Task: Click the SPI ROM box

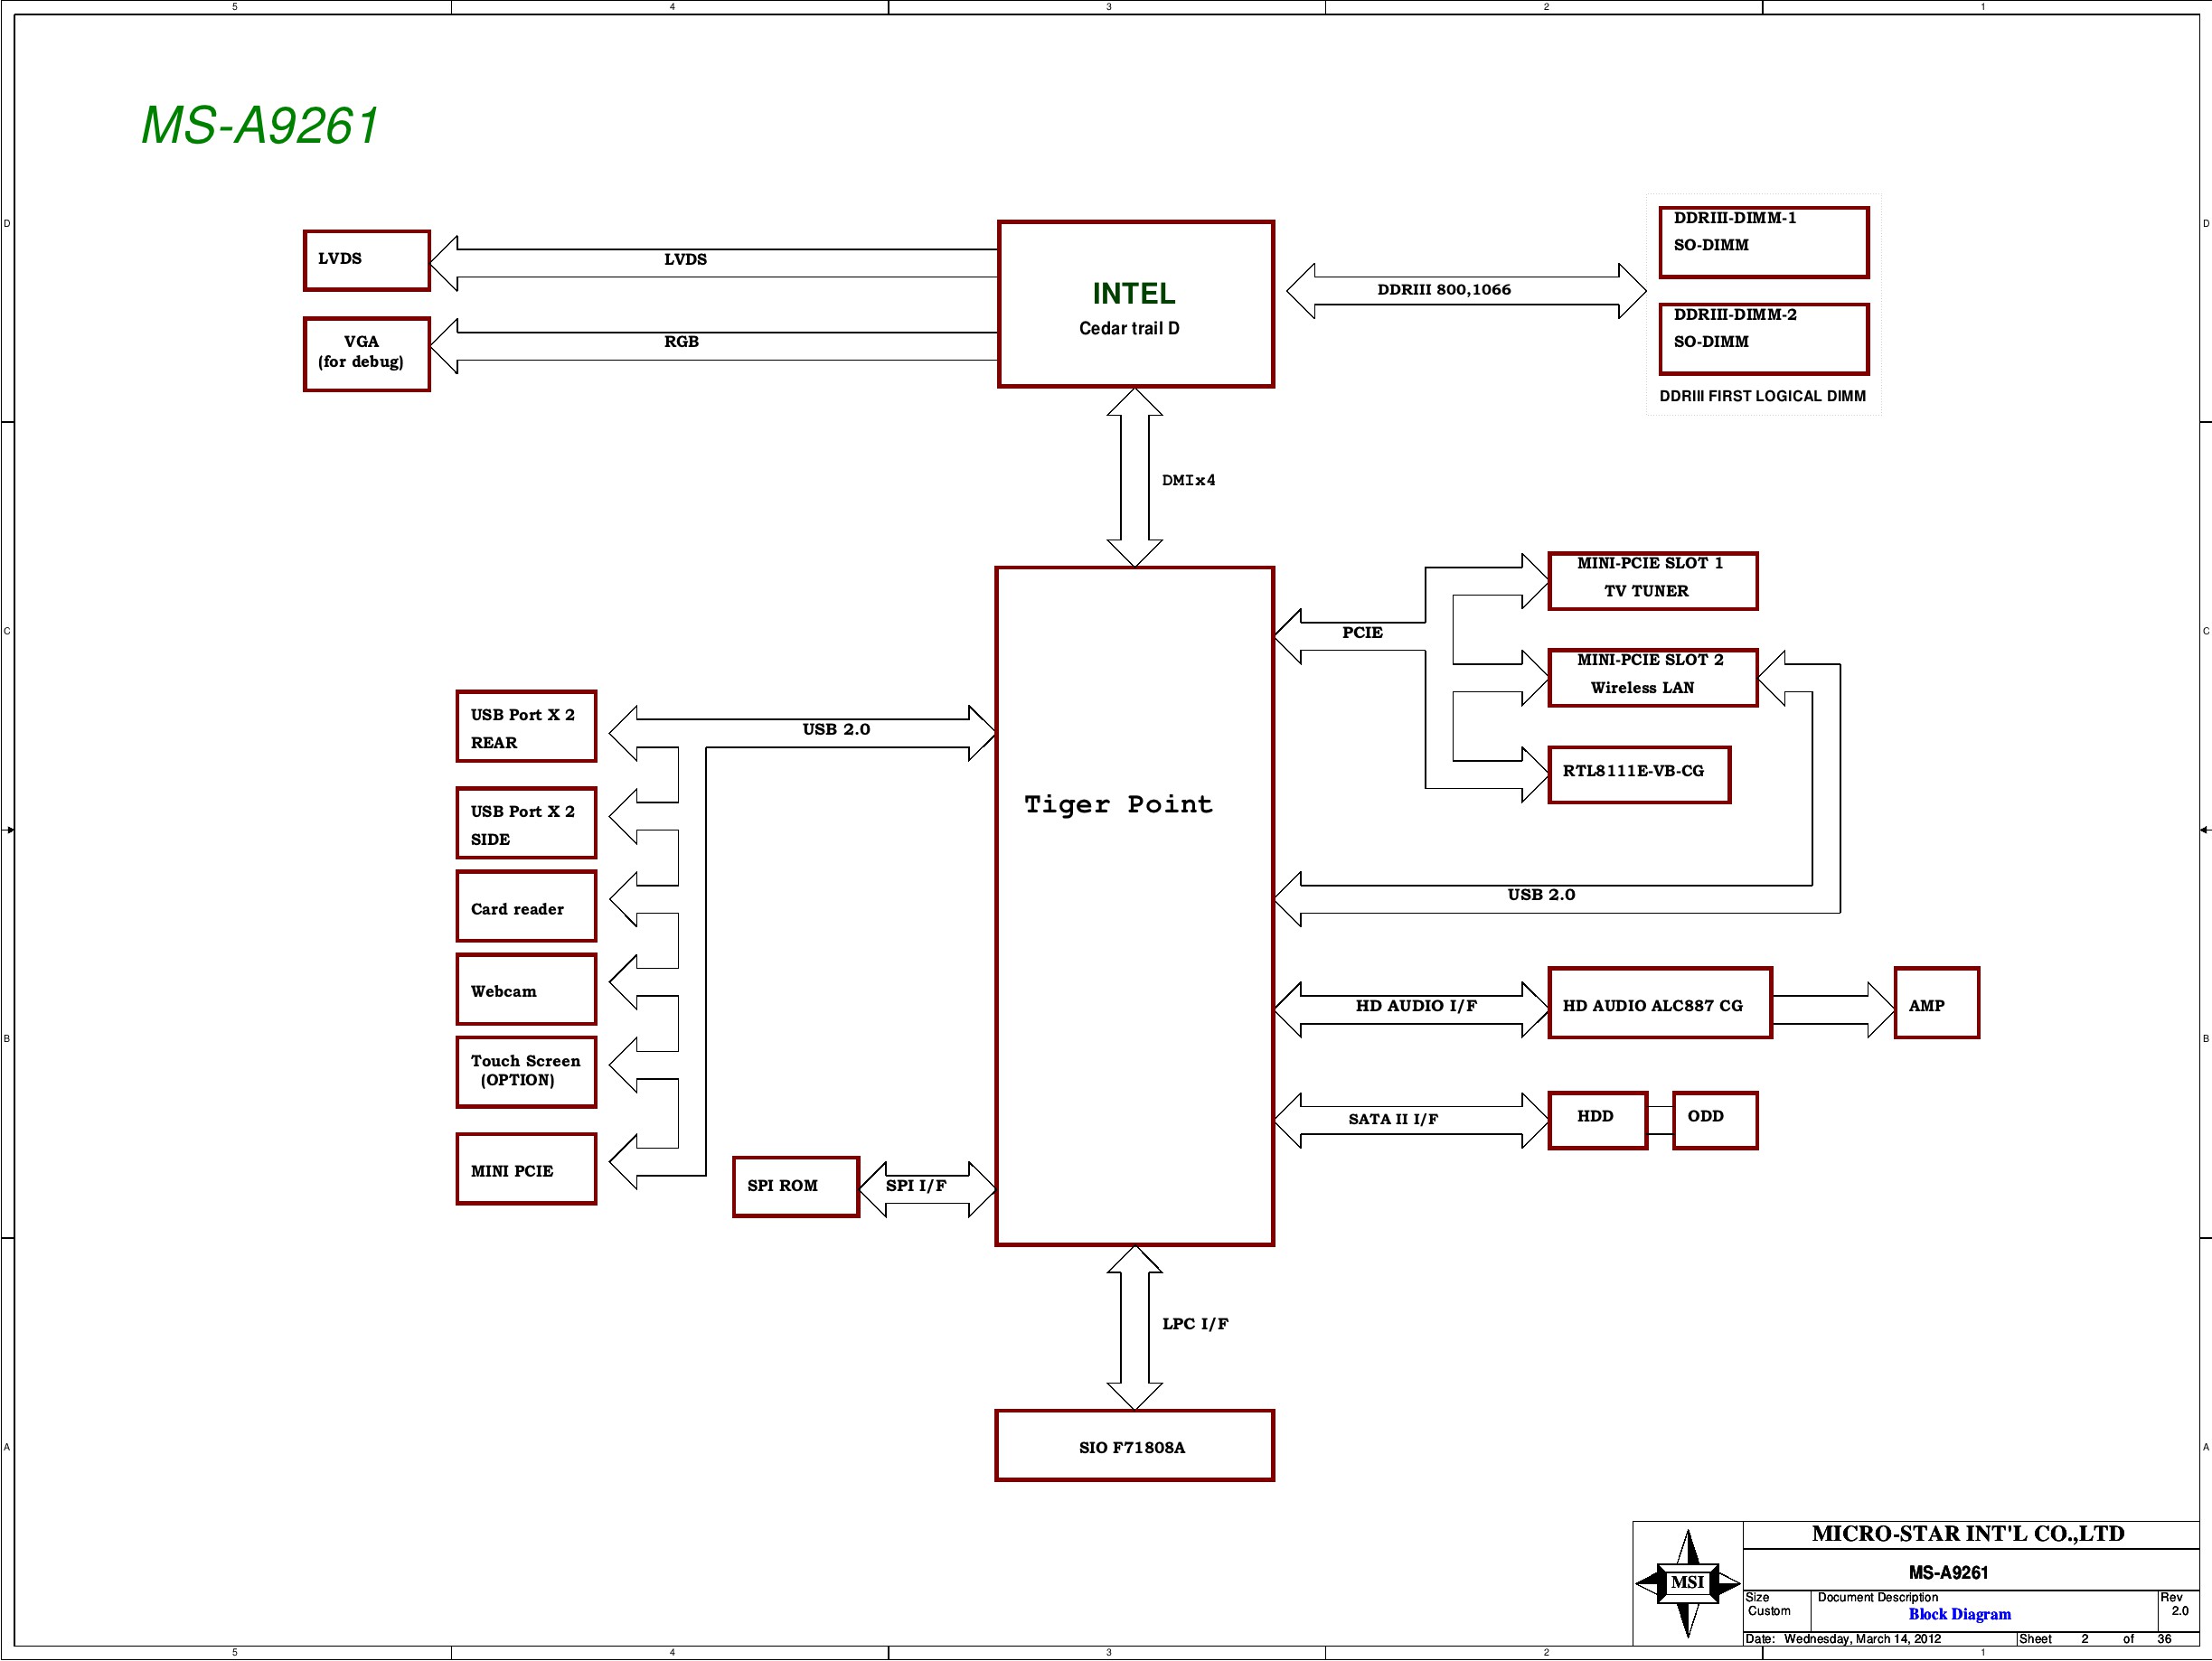Action: (x=795, y=1186)
